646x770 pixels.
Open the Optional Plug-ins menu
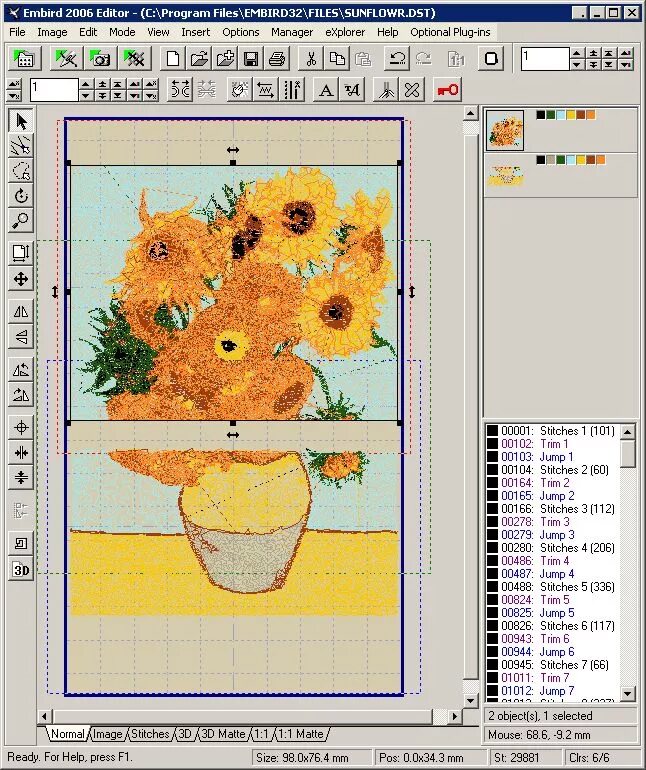(450, 32)
